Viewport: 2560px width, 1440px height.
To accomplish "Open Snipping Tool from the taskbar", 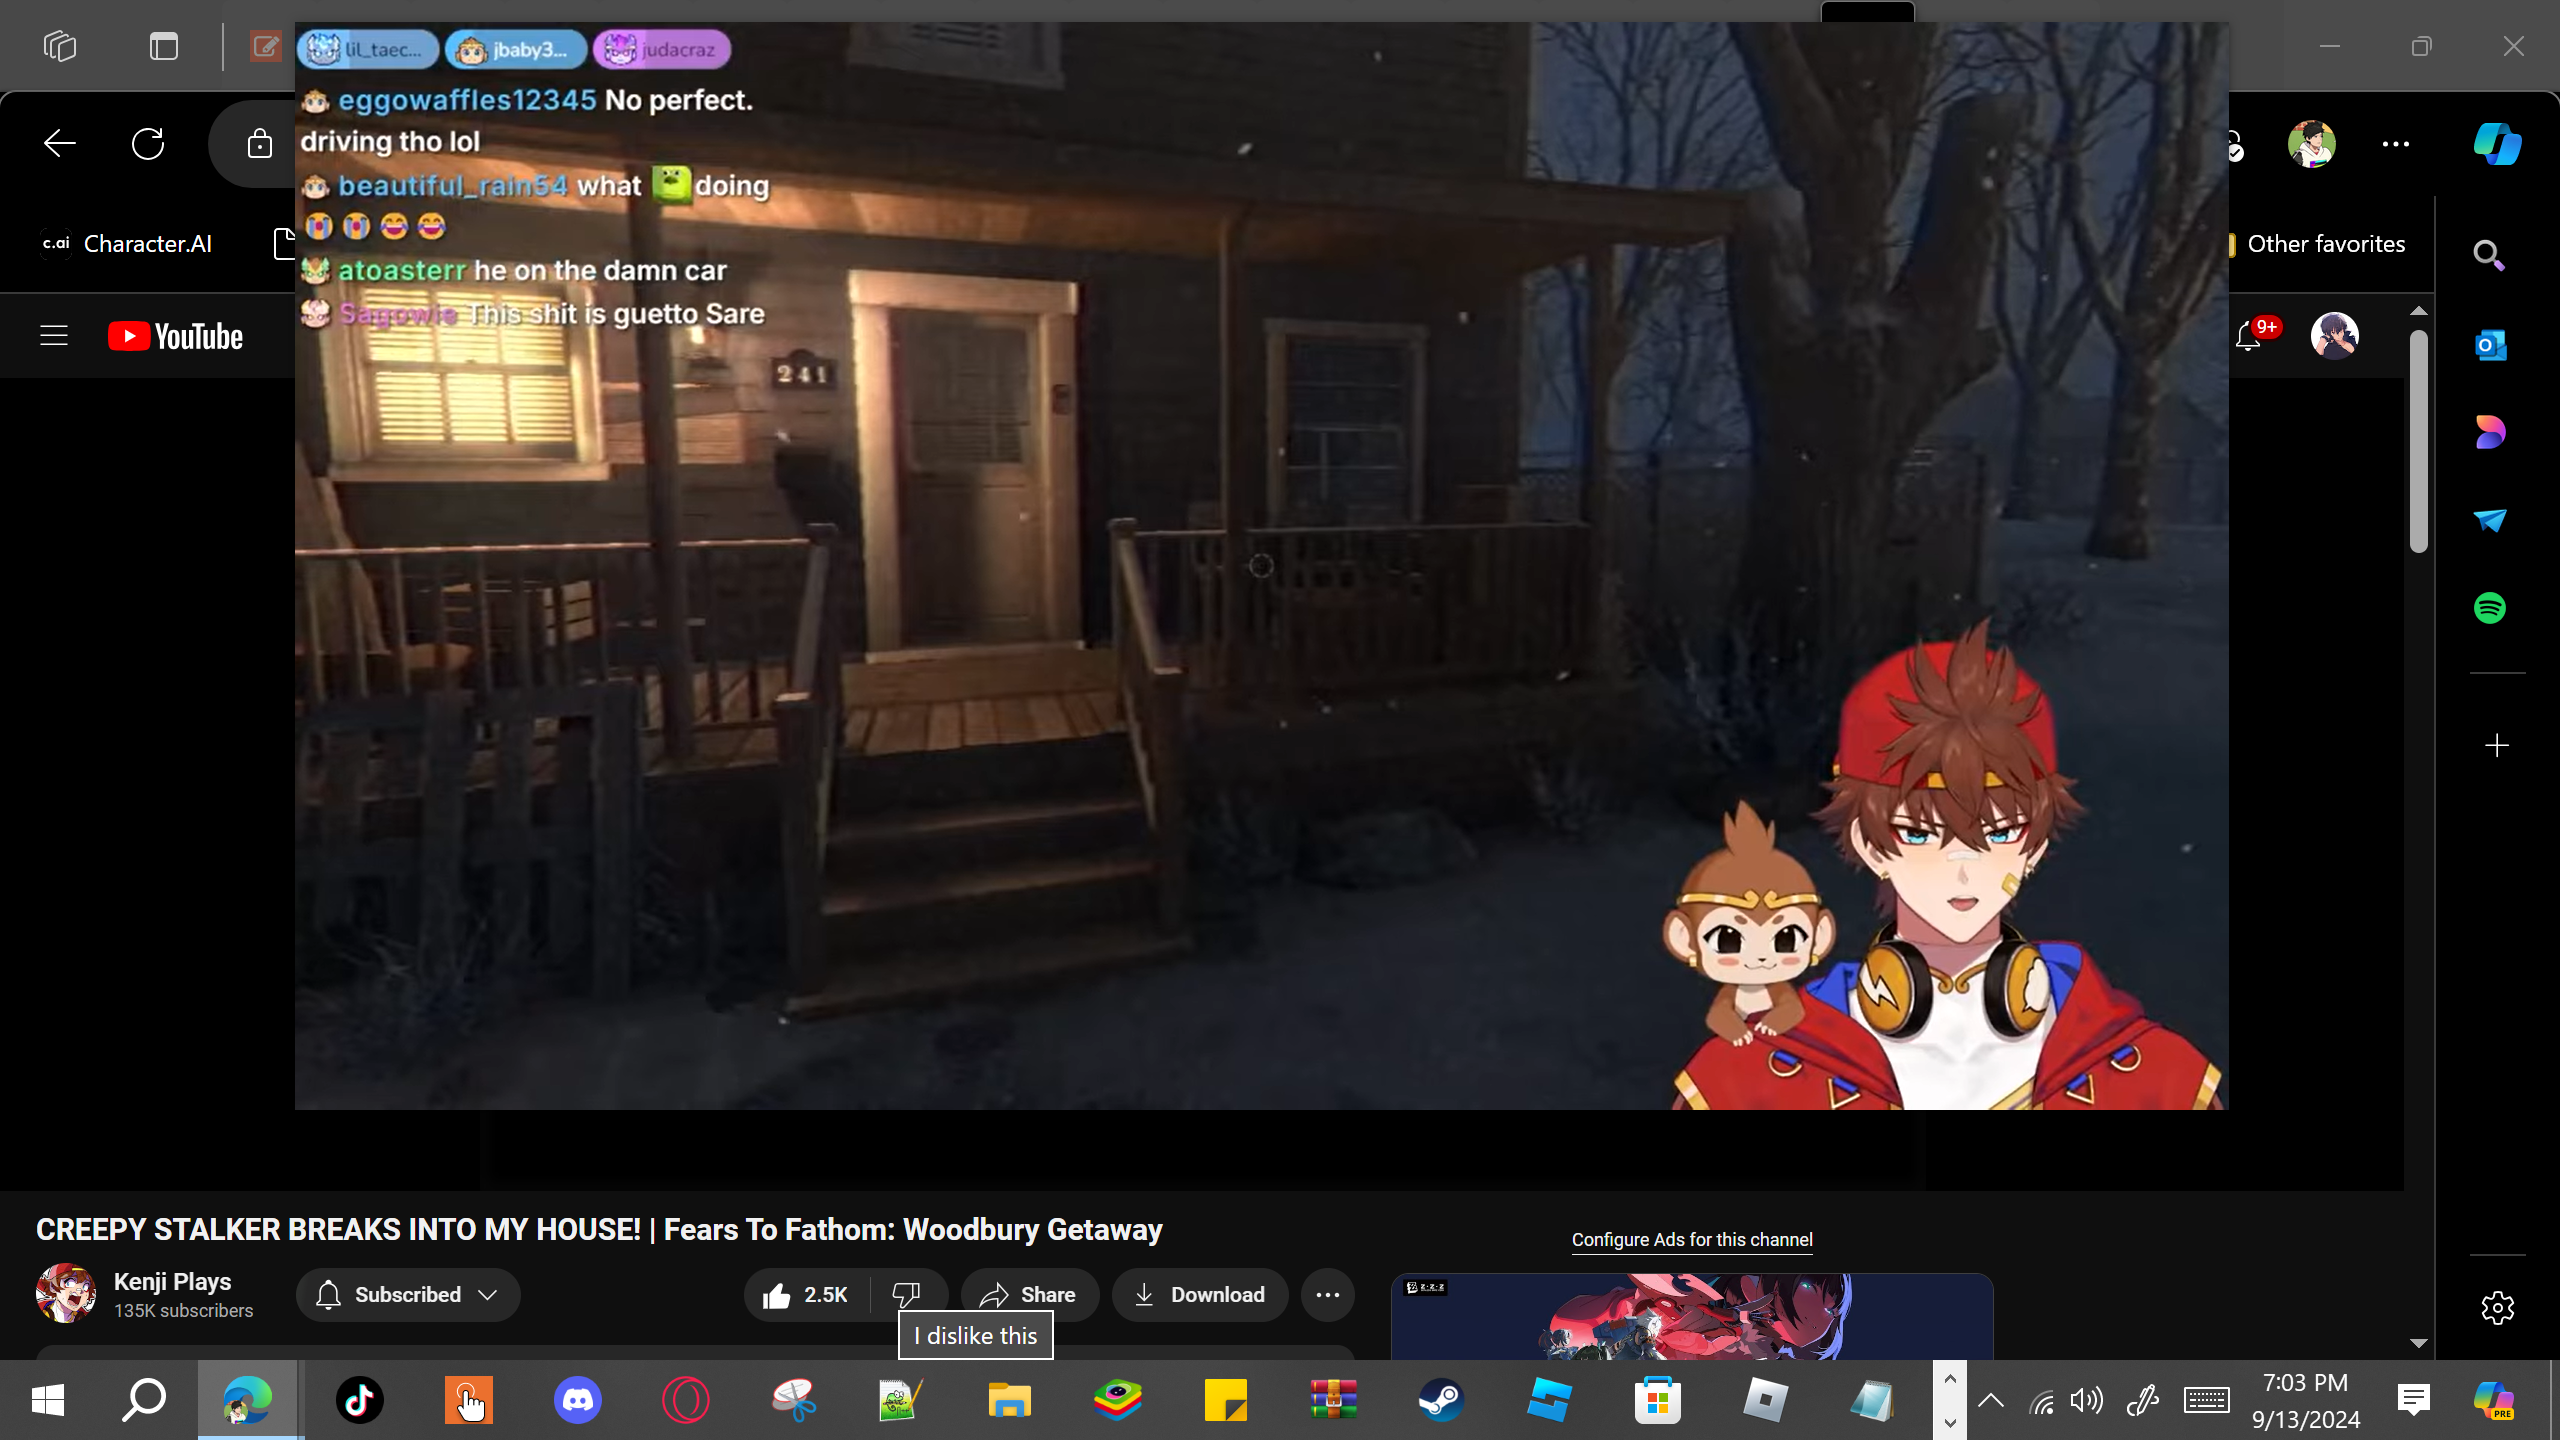I will pyautogui.click(x=794, y=1400).
